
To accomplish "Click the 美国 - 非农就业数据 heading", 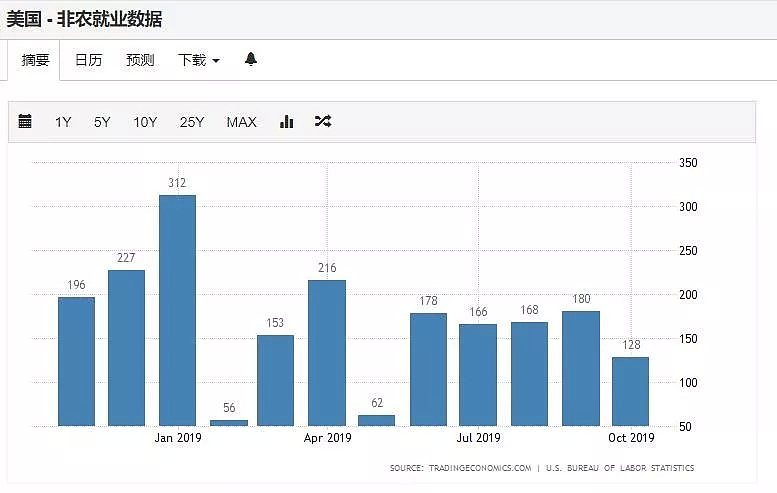I will (84, 19).
